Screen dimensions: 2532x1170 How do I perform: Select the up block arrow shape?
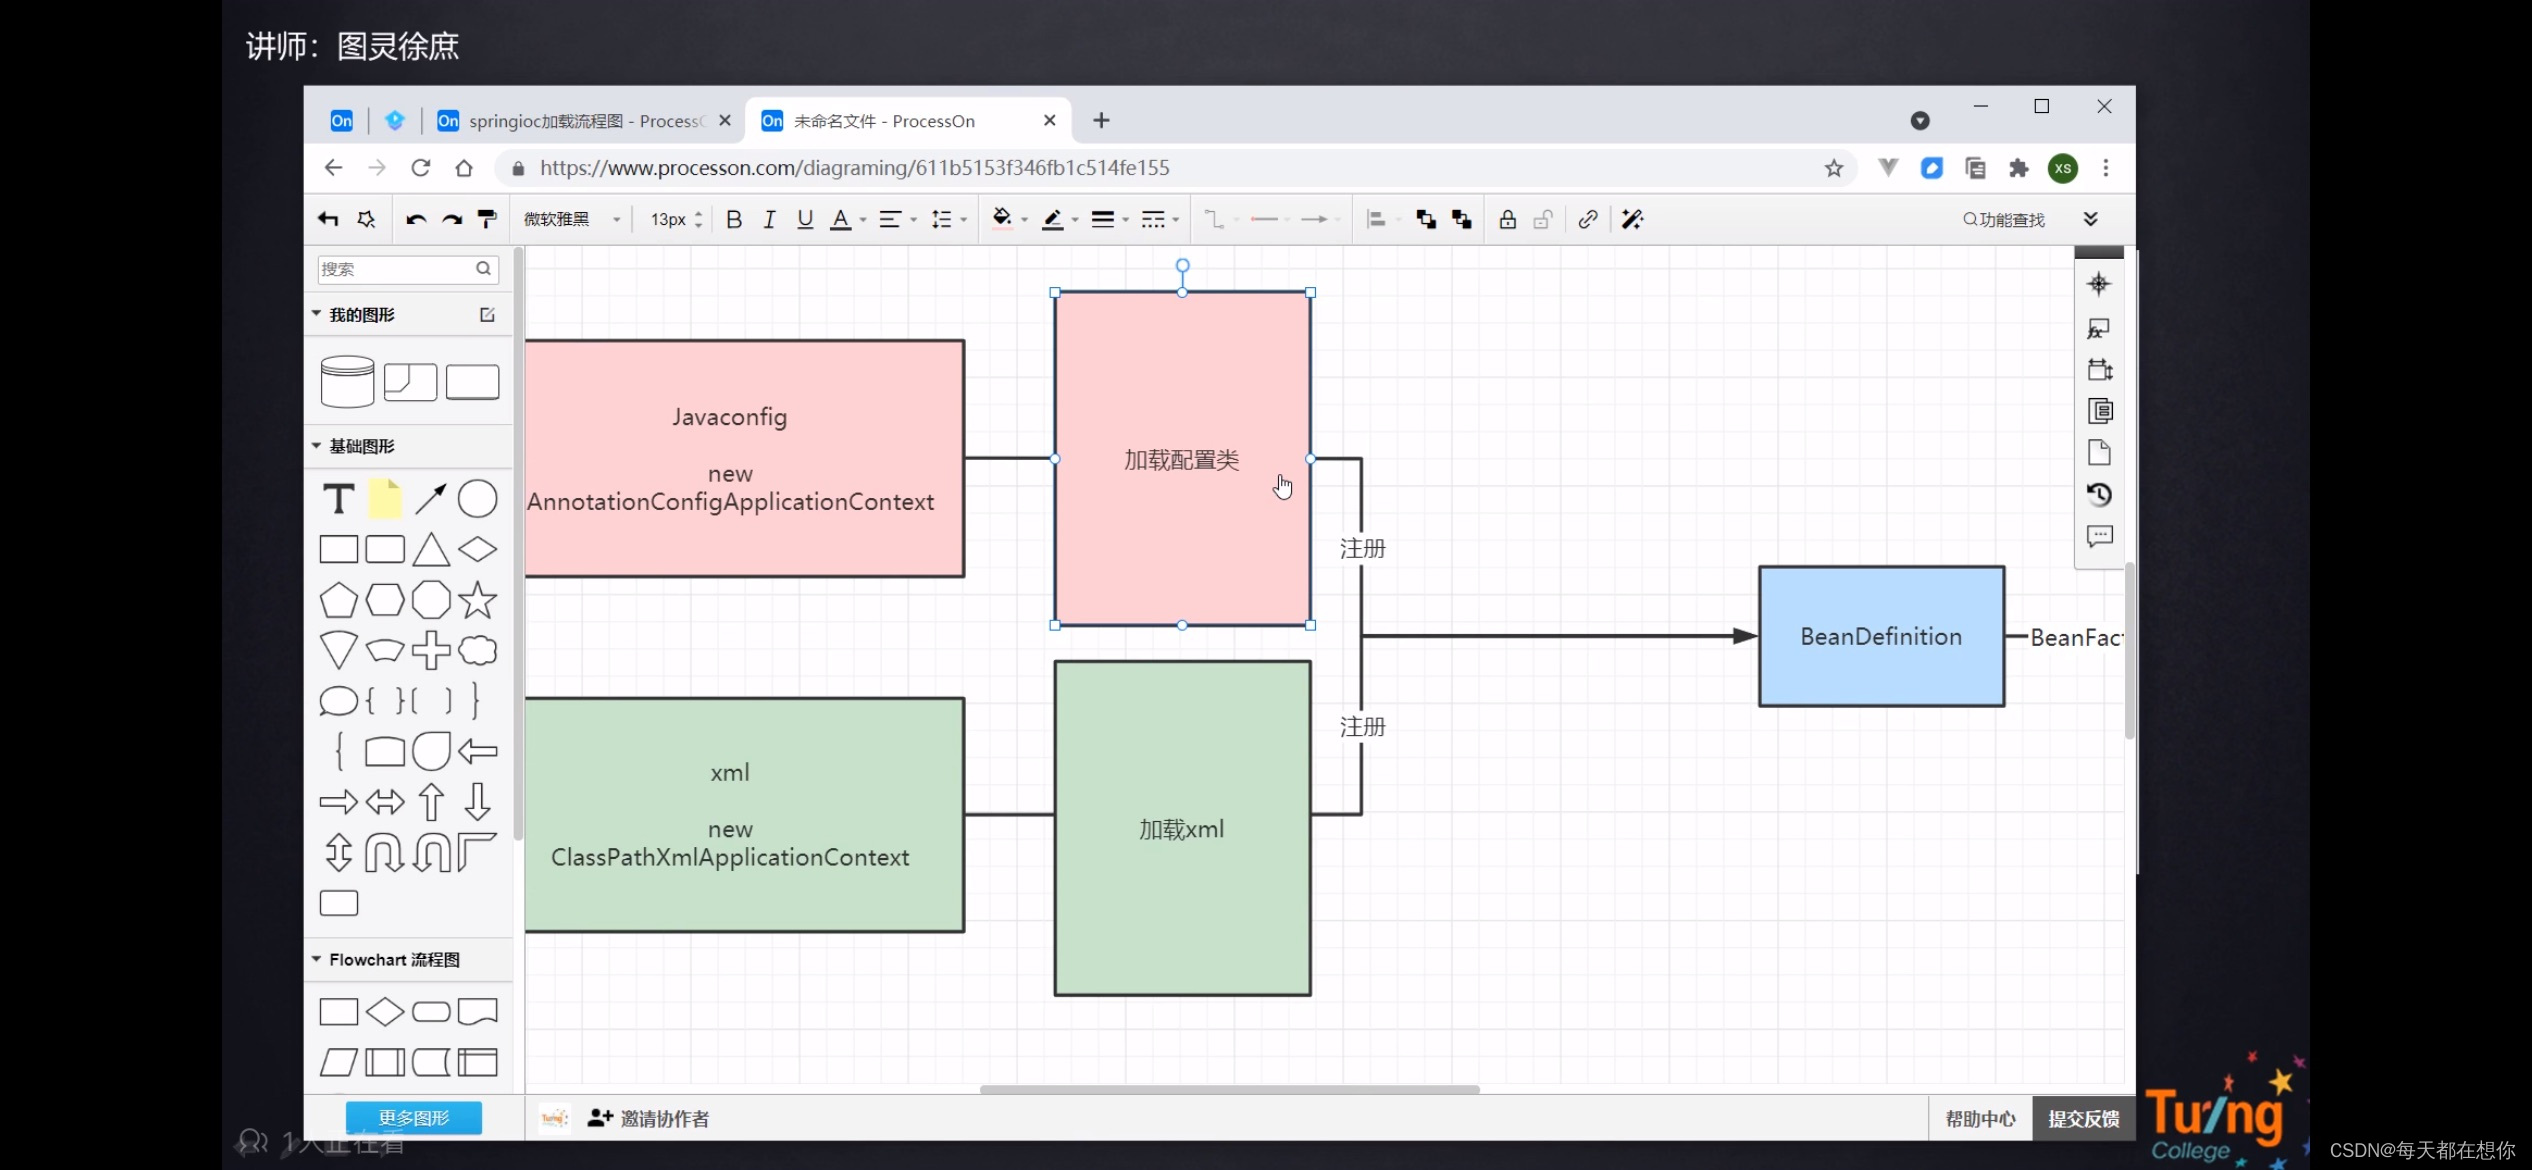click(x=431, y=801)
